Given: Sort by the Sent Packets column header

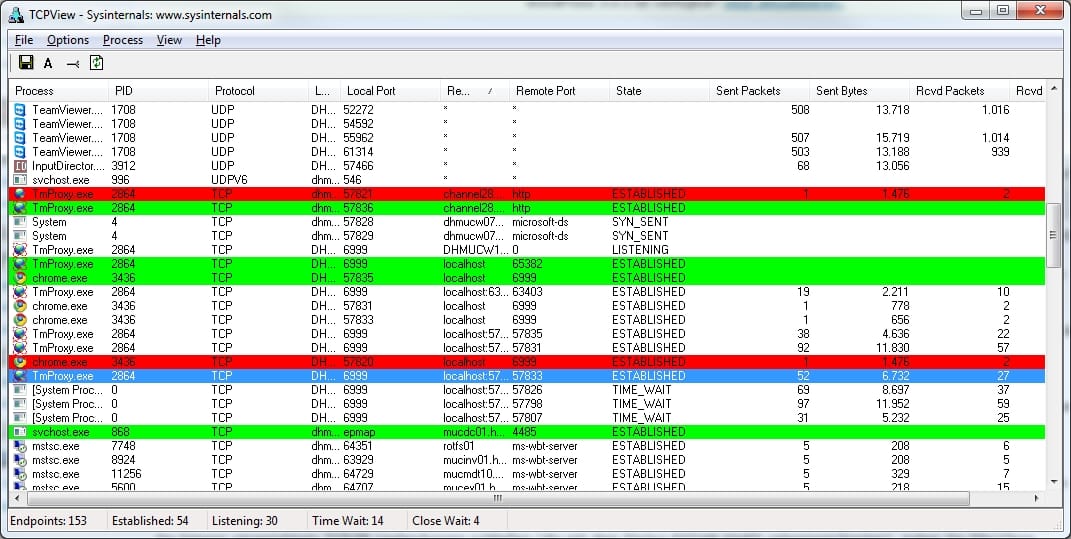Looking at the screenshot, I should (759, 91).
